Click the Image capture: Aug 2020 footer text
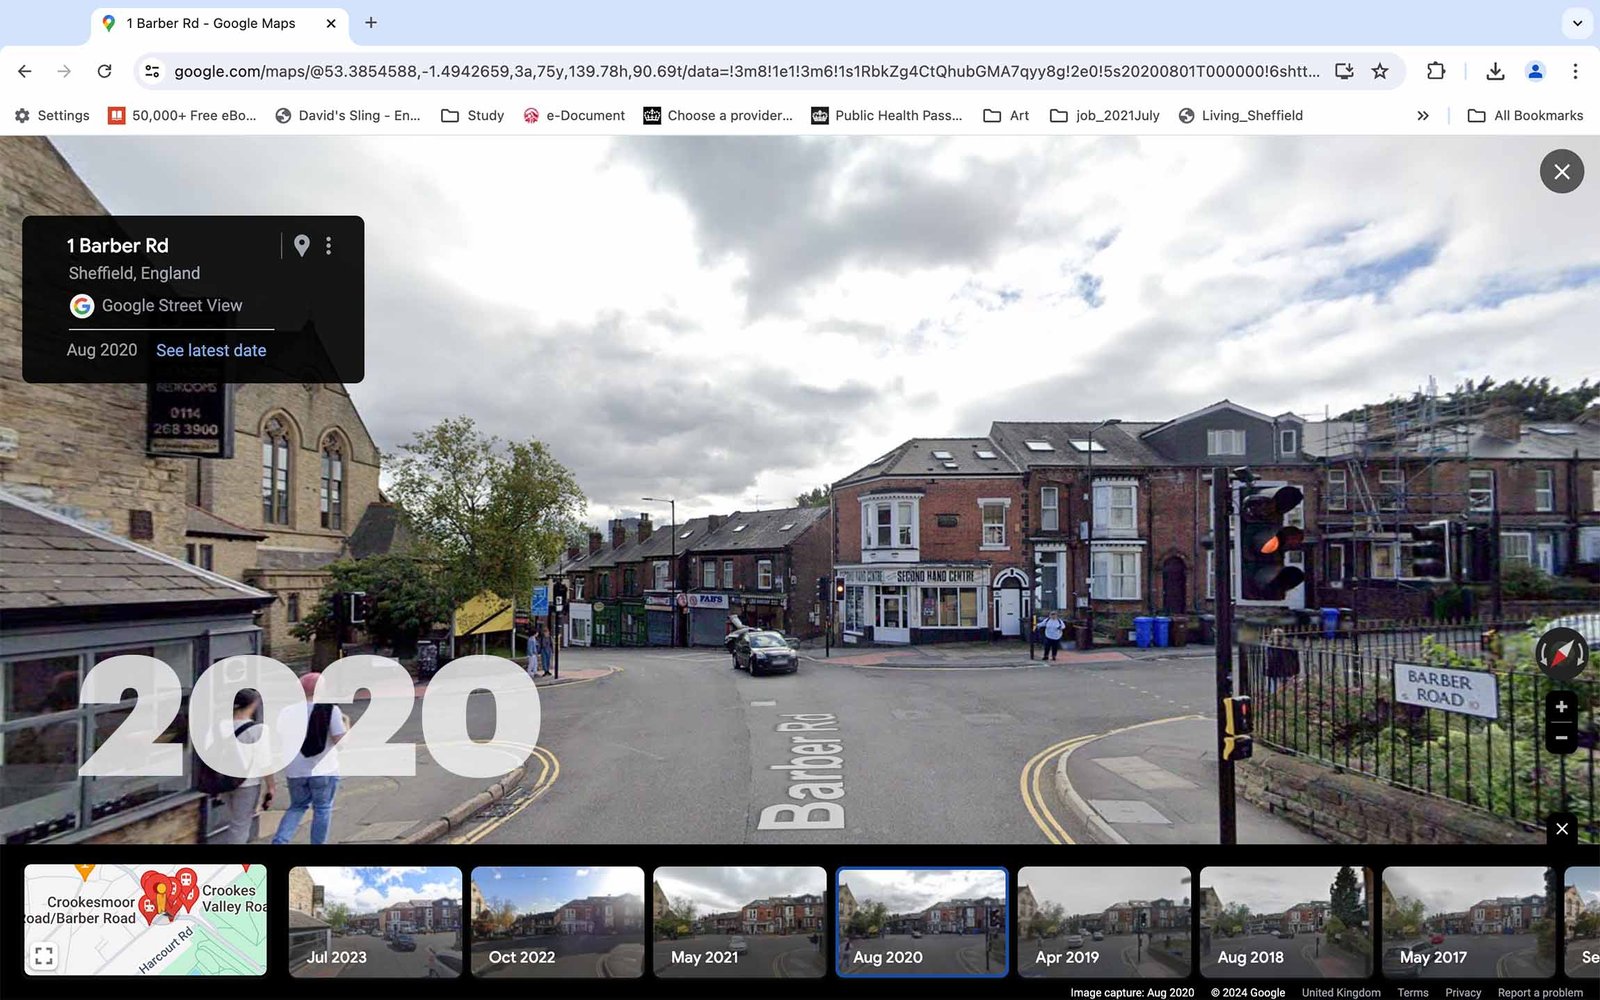 point(1132,992)
